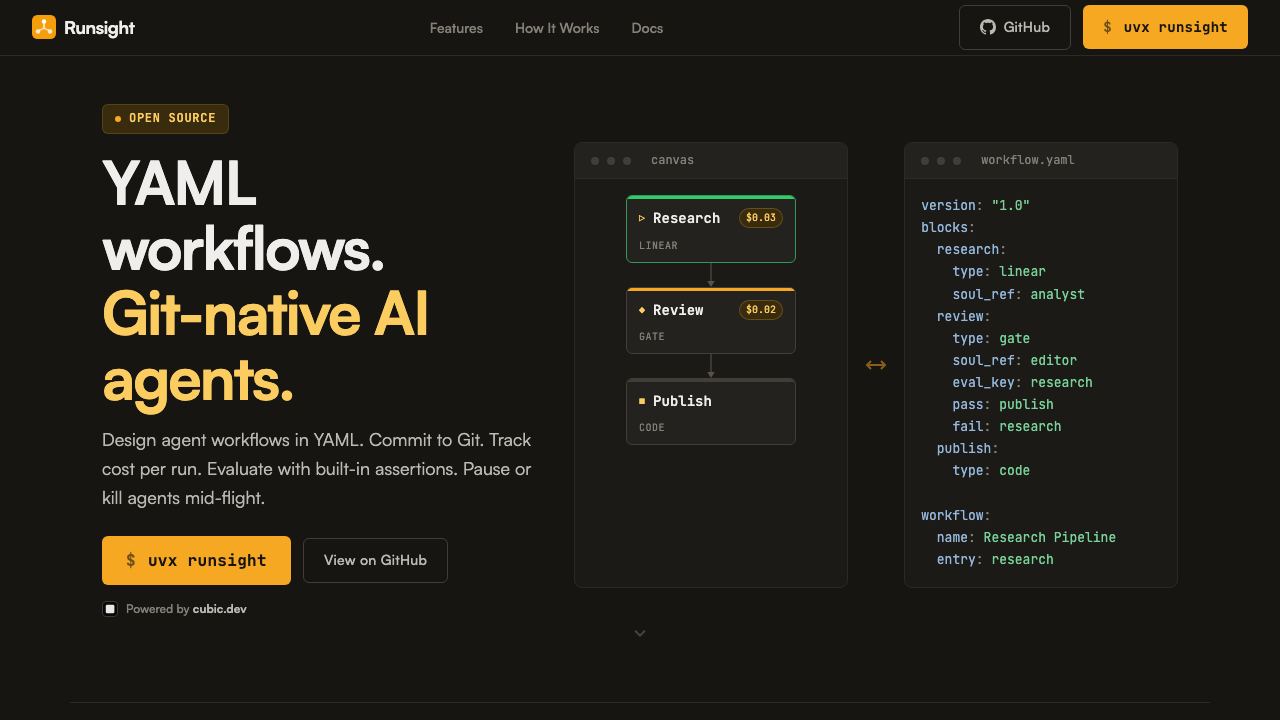Click the Runsight brand name
Image resolution: width=1280 pixels, height=720 pixels.
[99, 28]
